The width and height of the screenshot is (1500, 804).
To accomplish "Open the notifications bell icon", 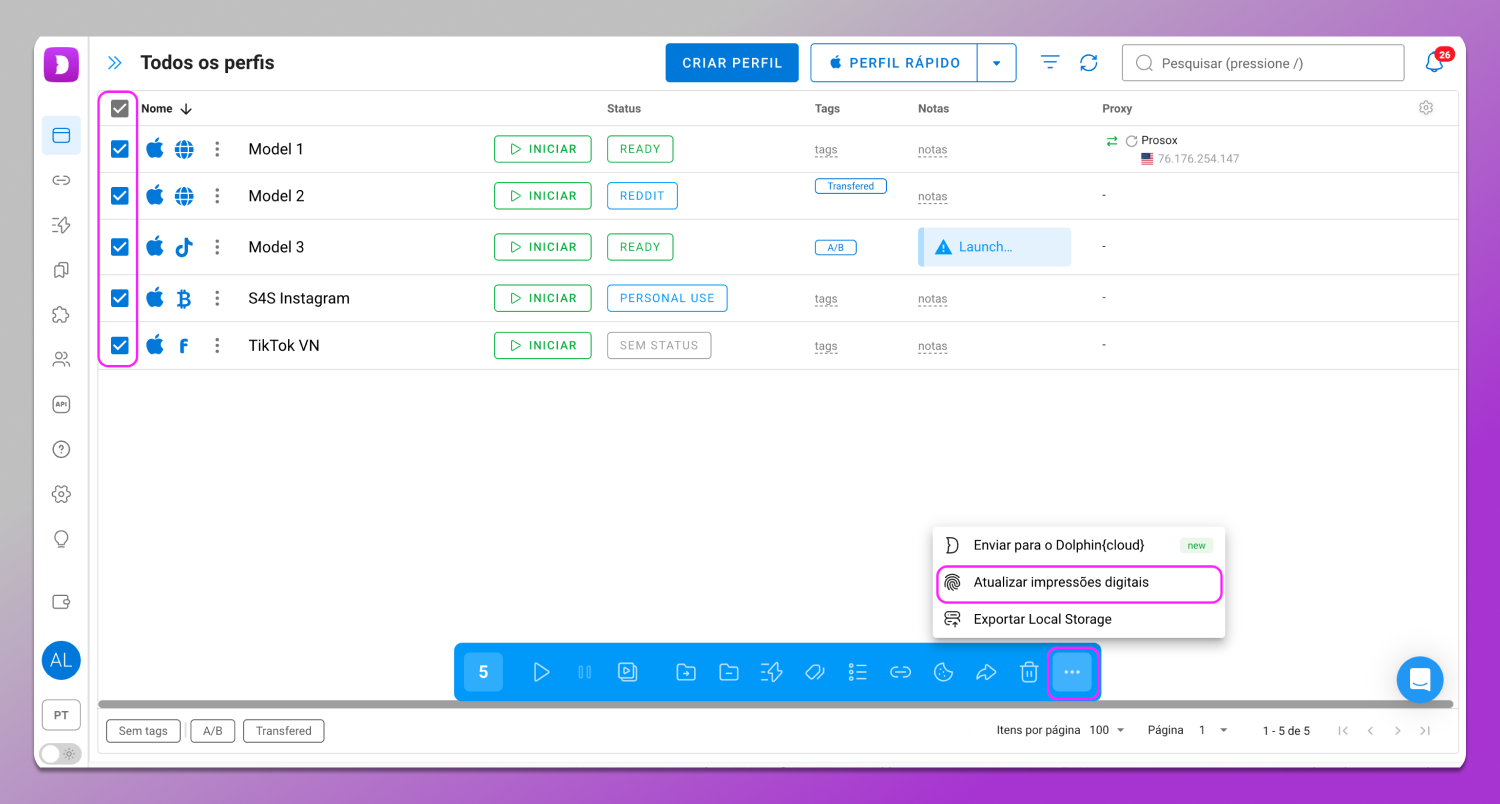I will pos(1434,63).
